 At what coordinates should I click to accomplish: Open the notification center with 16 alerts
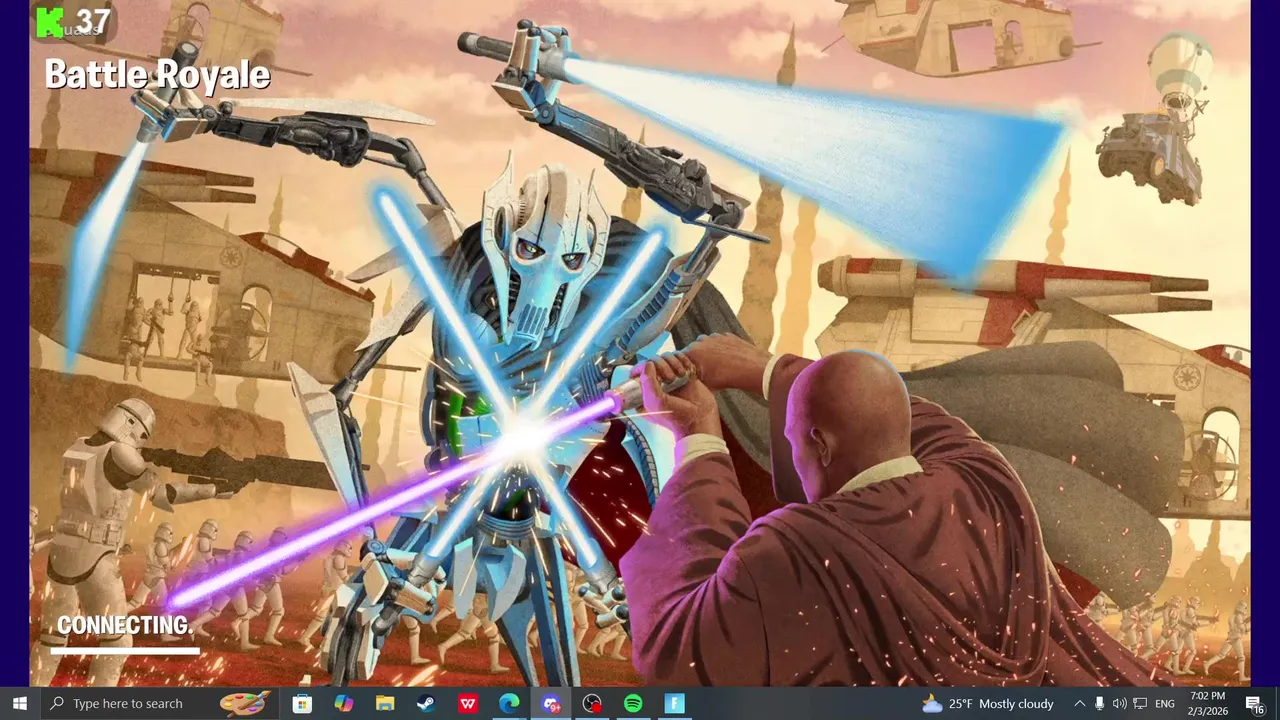(1255, 704)
